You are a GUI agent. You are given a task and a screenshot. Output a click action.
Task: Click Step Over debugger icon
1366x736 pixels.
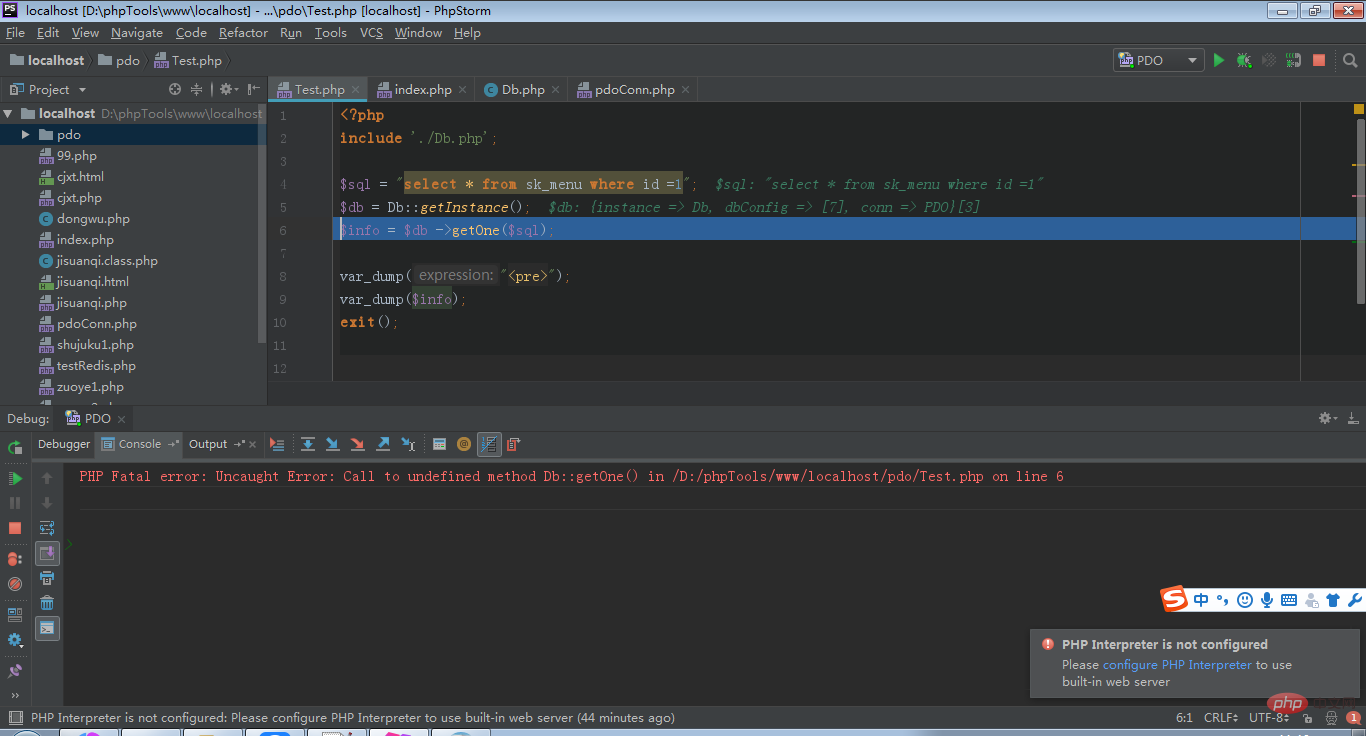pyautogui.click(x=308, y=444)
